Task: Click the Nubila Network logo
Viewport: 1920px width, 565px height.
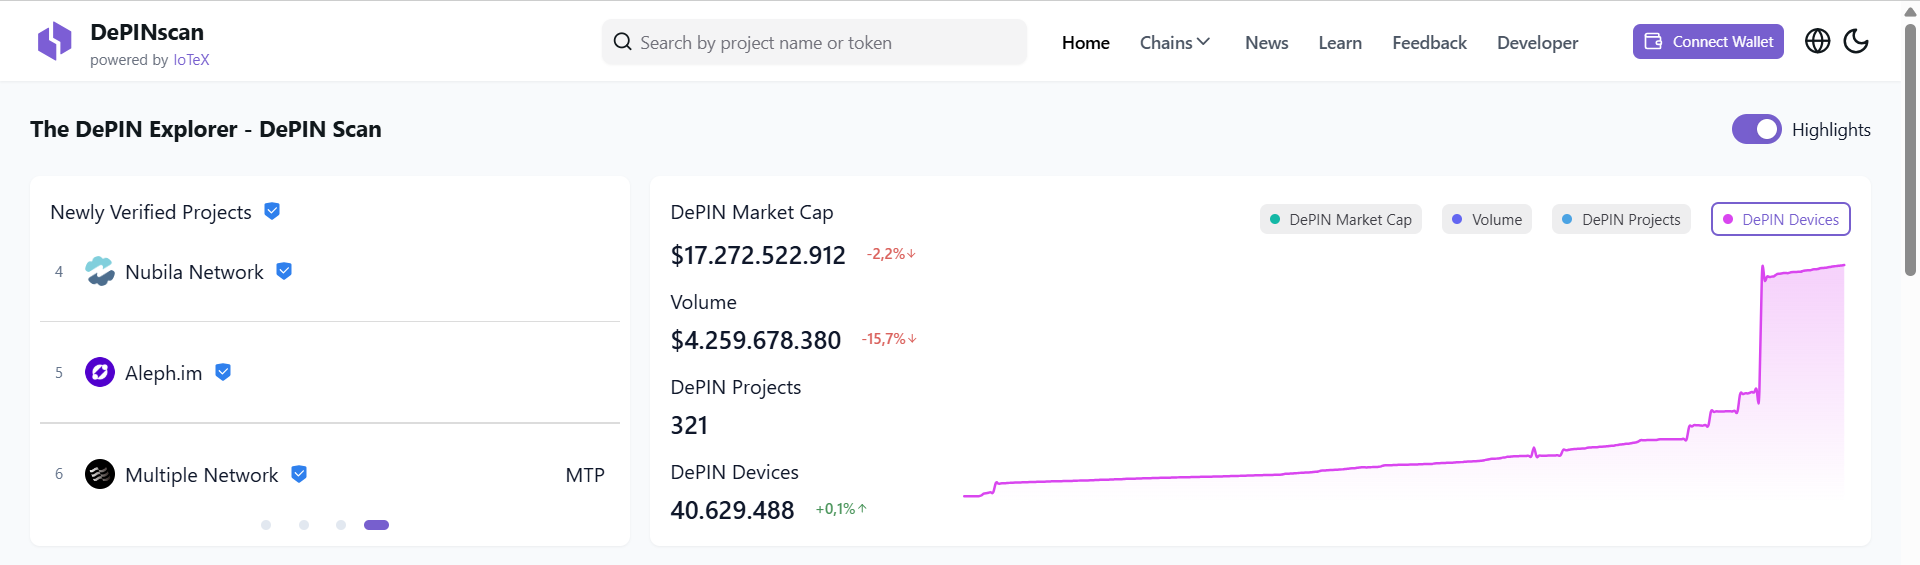Action: point(100,271)
